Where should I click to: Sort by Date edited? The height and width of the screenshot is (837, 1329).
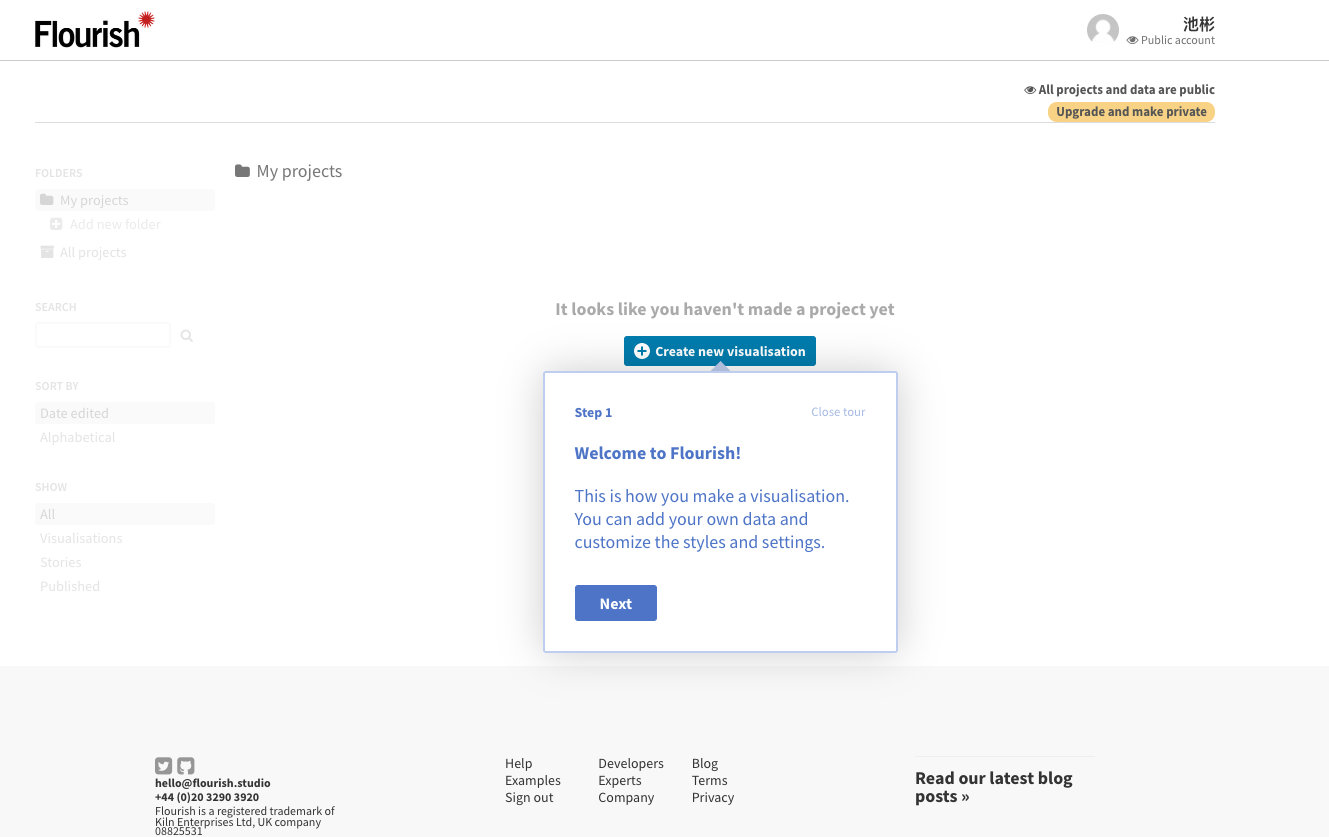tap(125, 413)
